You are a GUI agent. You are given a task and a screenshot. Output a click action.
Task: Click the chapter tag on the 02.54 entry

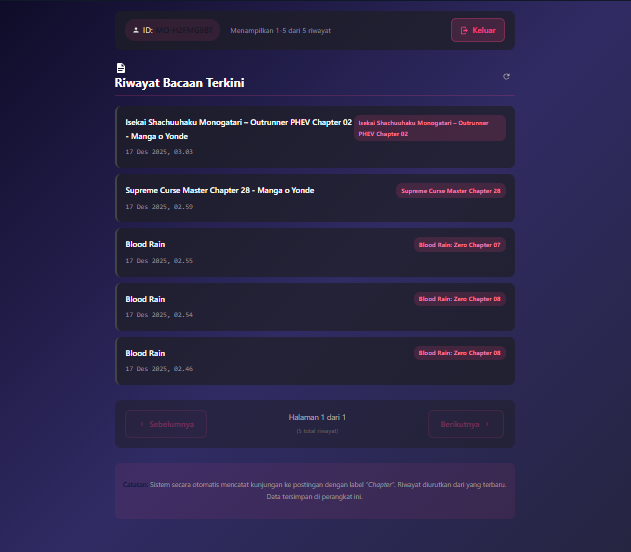click(459, 298)
